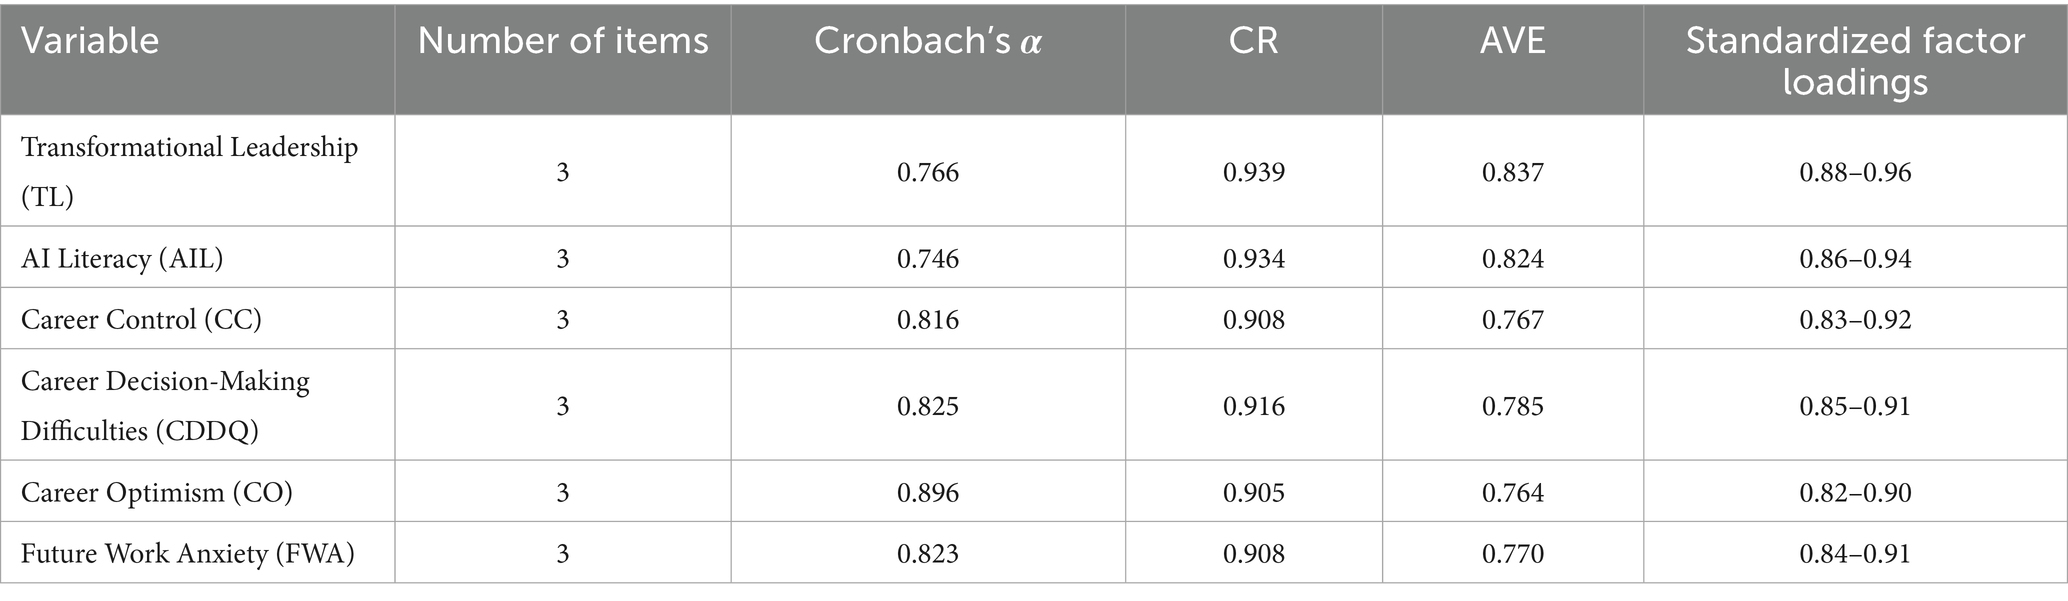Select the CR value 0.939
The width and height of the screenshot is (2068, 601).
(1253, 173)
